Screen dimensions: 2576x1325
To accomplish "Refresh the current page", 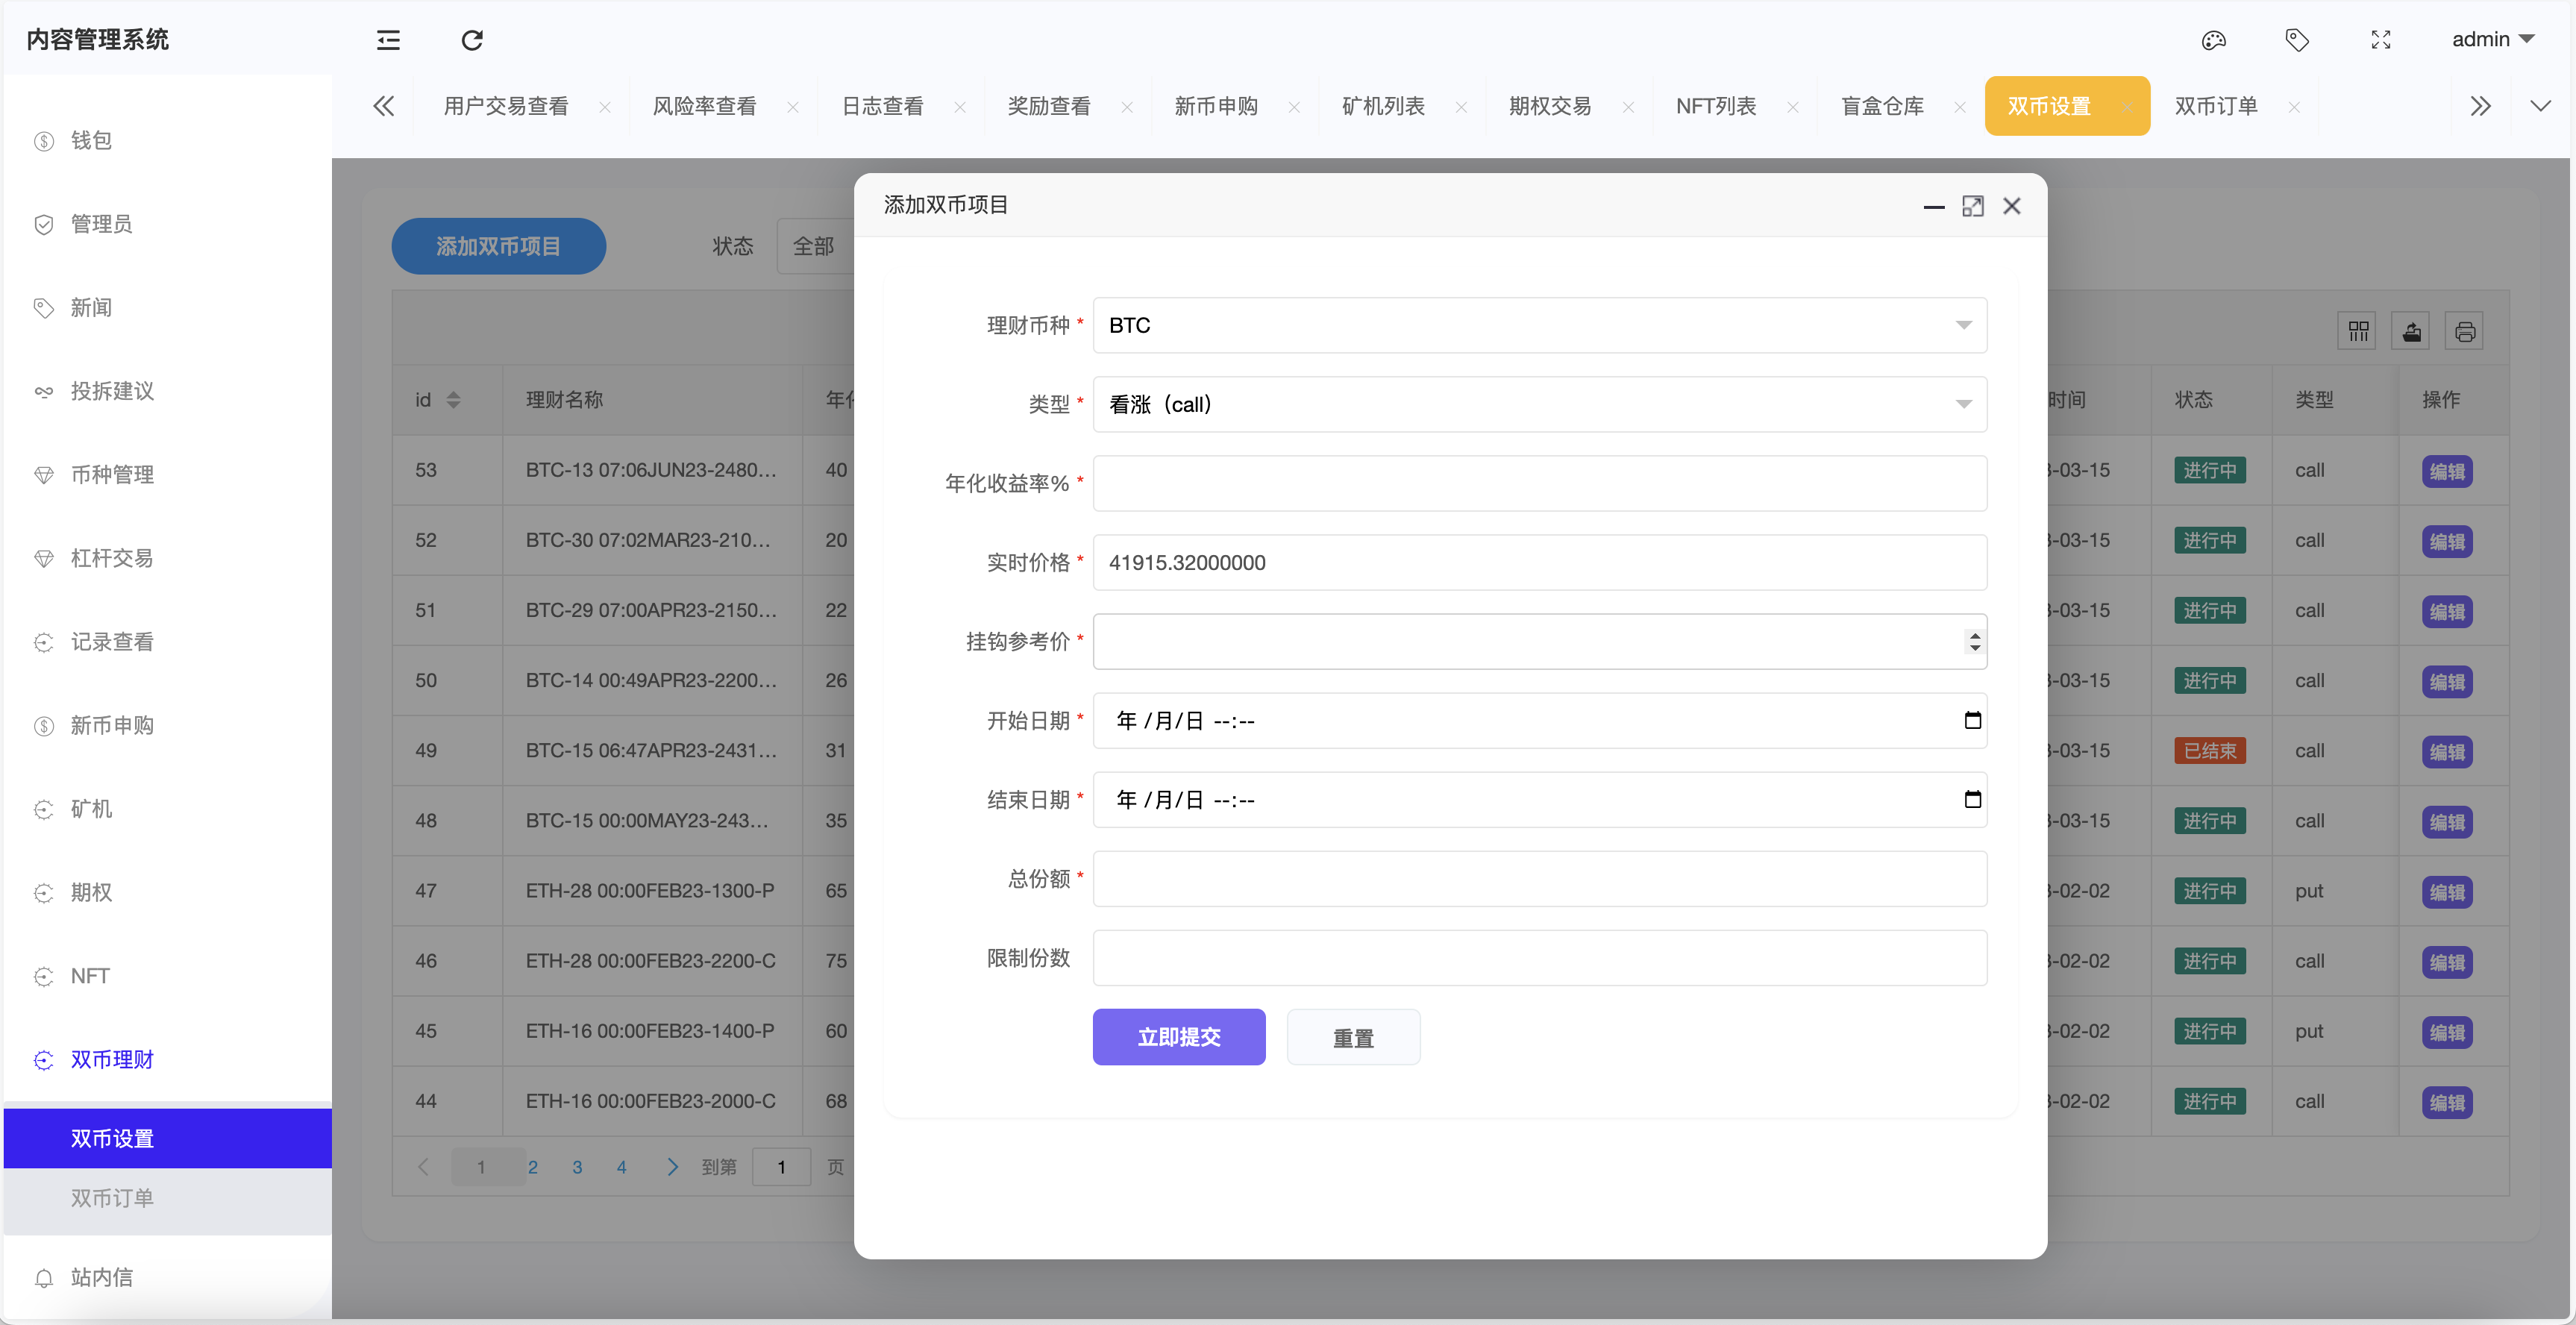I will [x=471, y=41].
